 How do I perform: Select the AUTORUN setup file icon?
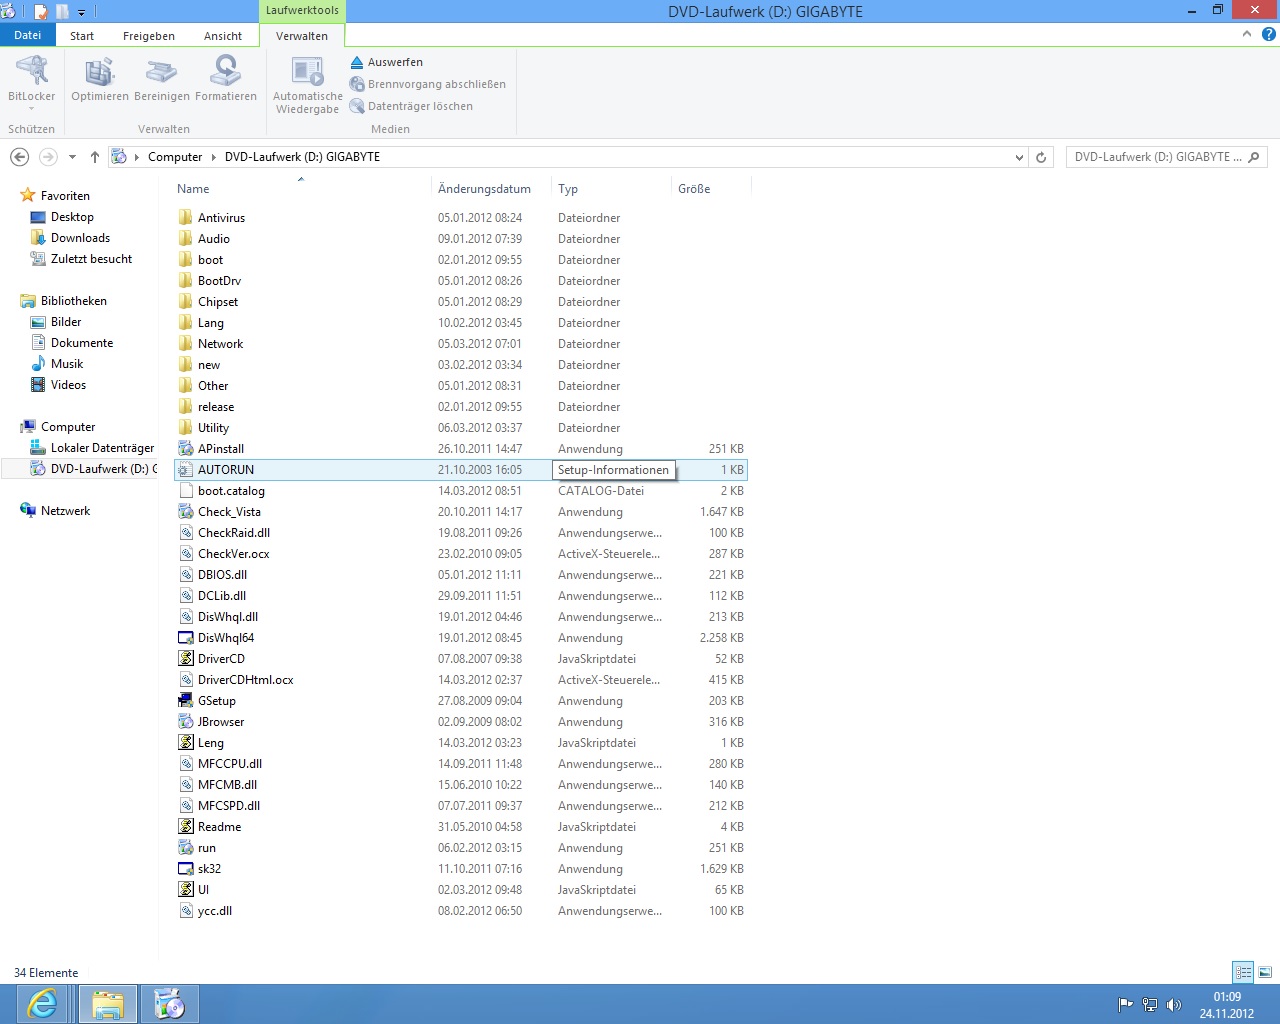186,469
